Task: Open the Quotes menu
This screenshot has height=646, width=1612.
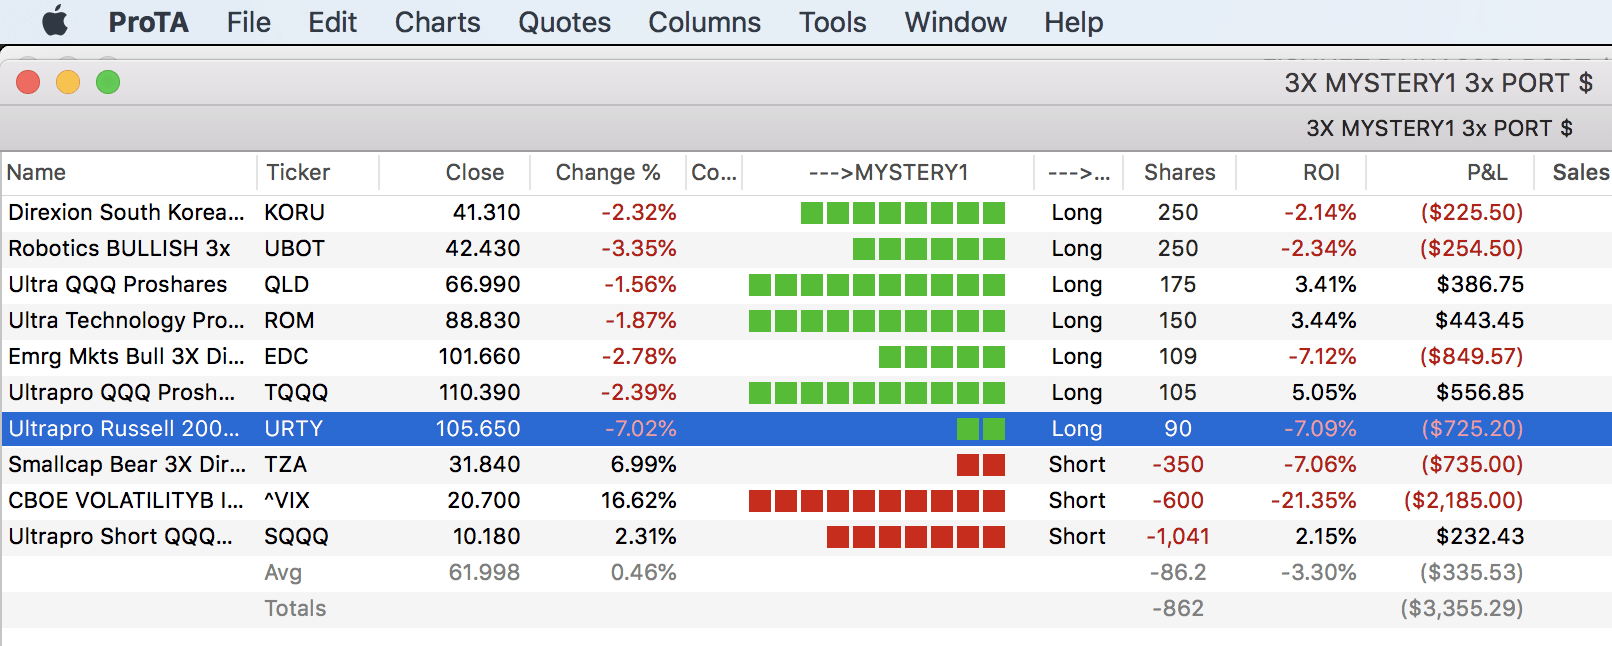Action: point(564,22)
